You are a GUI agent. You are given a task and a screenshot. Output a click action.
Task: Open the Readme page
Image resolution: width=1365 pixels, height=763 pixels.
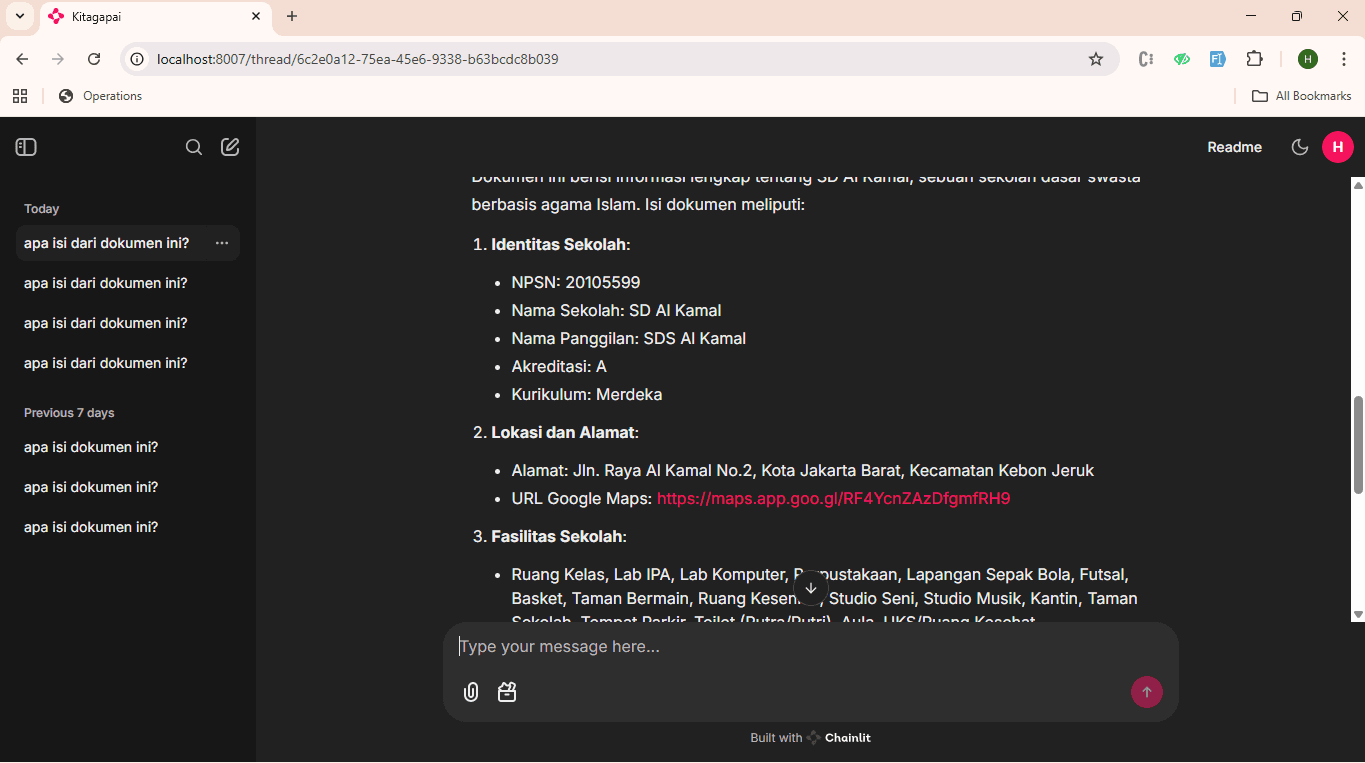point(1234,147)
